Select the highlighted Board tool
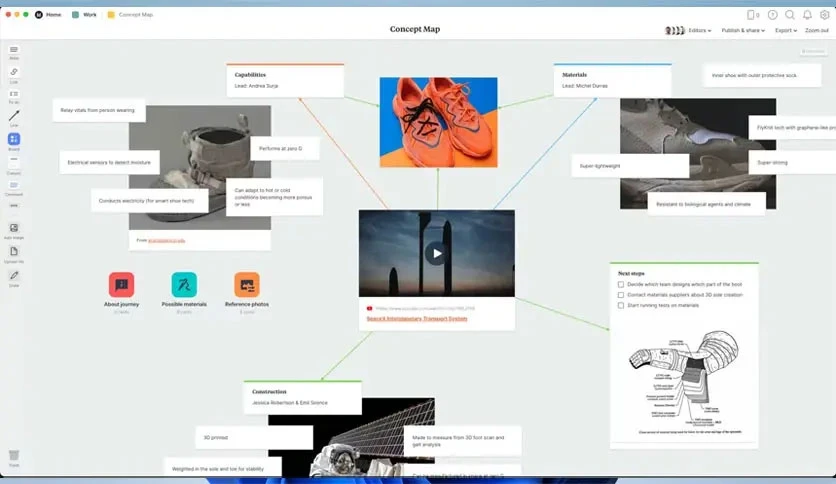Viewport: 836px width, 484px height. pos(14,139)
